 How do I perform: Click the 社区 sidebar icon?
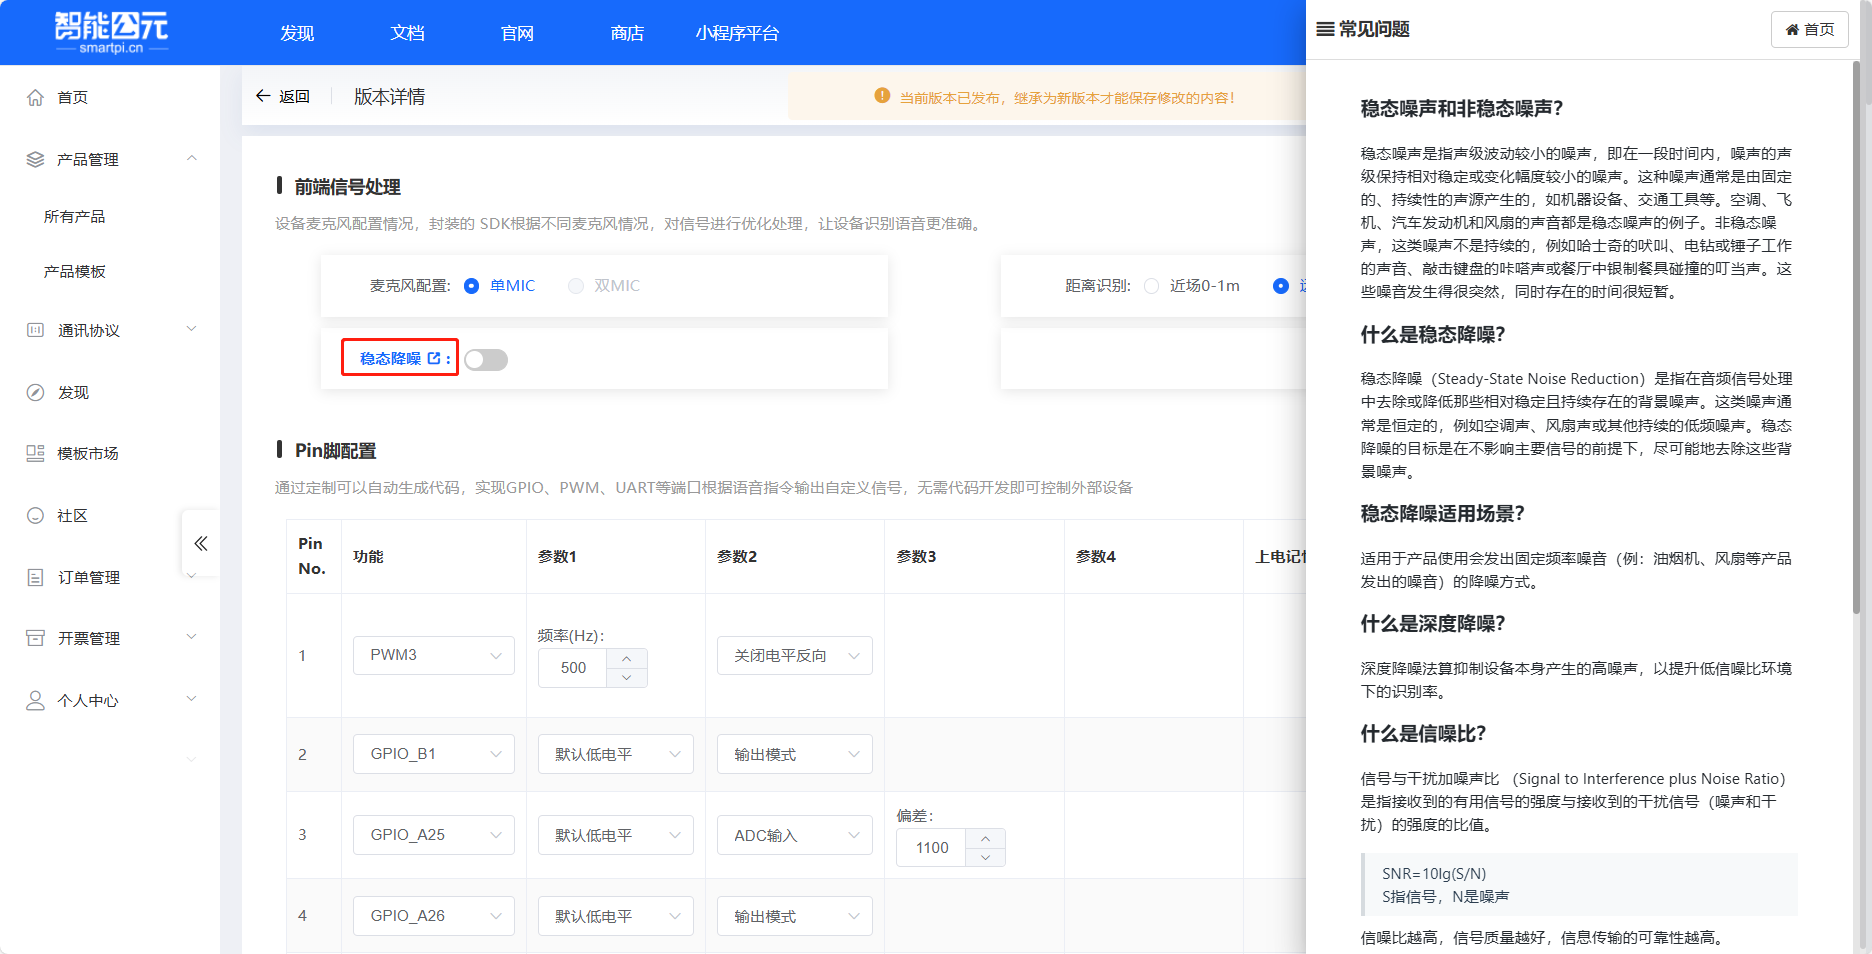(36, 515)
